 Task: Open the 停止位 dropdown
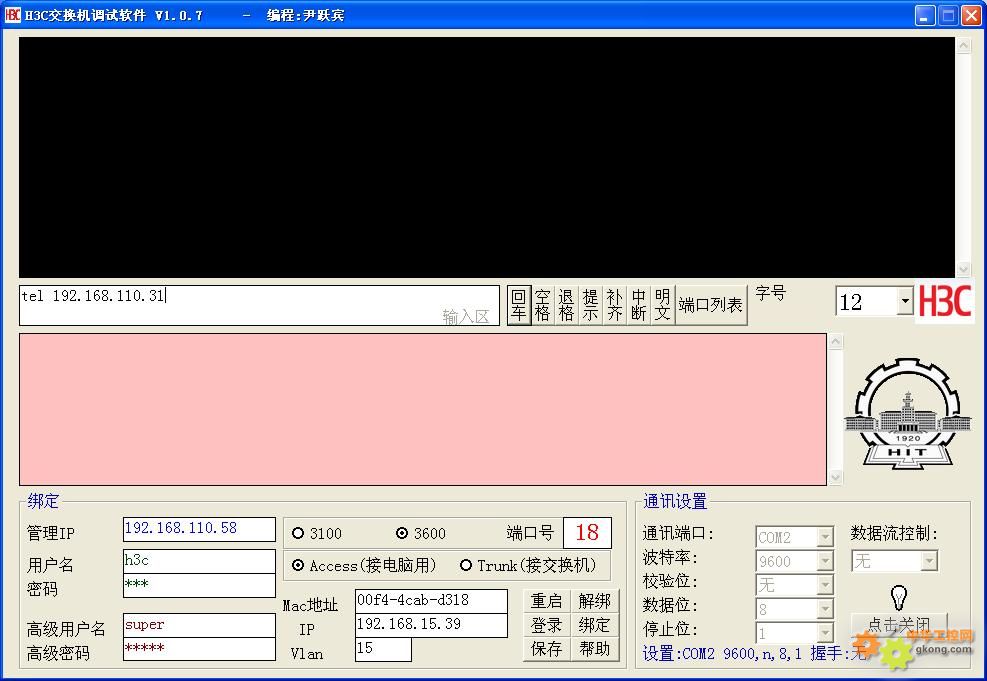click(825, 632)
